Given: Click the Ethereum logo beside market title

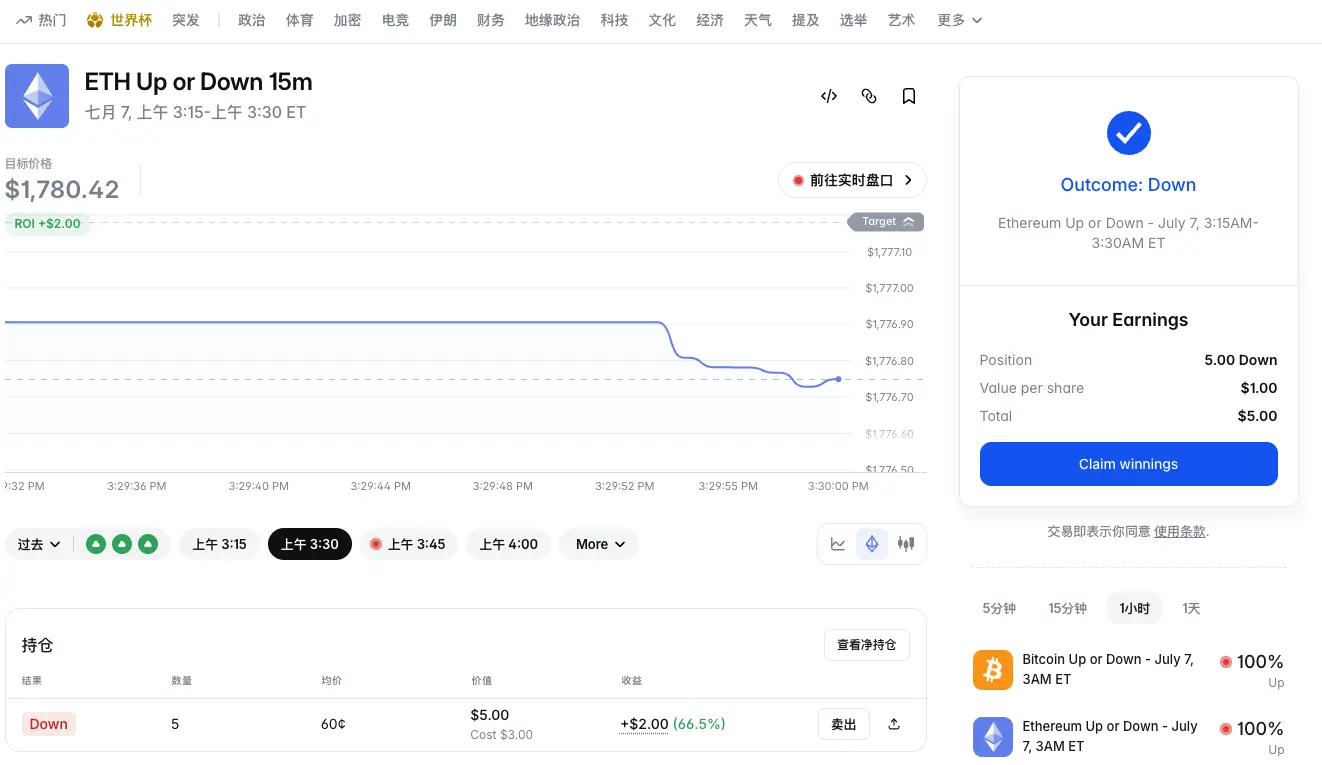Looking at the screenshot, I should (x=37, y=96).
